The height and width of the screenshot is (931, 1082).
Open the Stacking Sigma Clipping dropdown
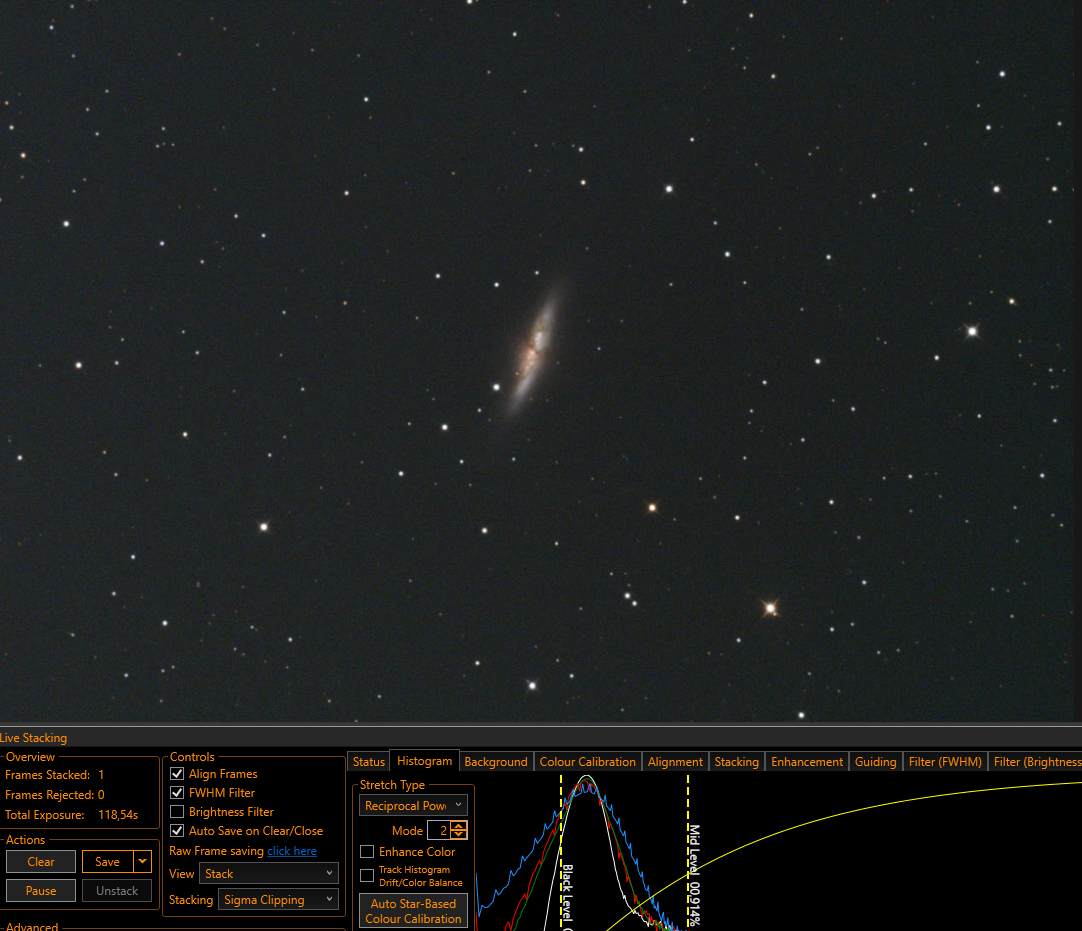coord(278,900)
